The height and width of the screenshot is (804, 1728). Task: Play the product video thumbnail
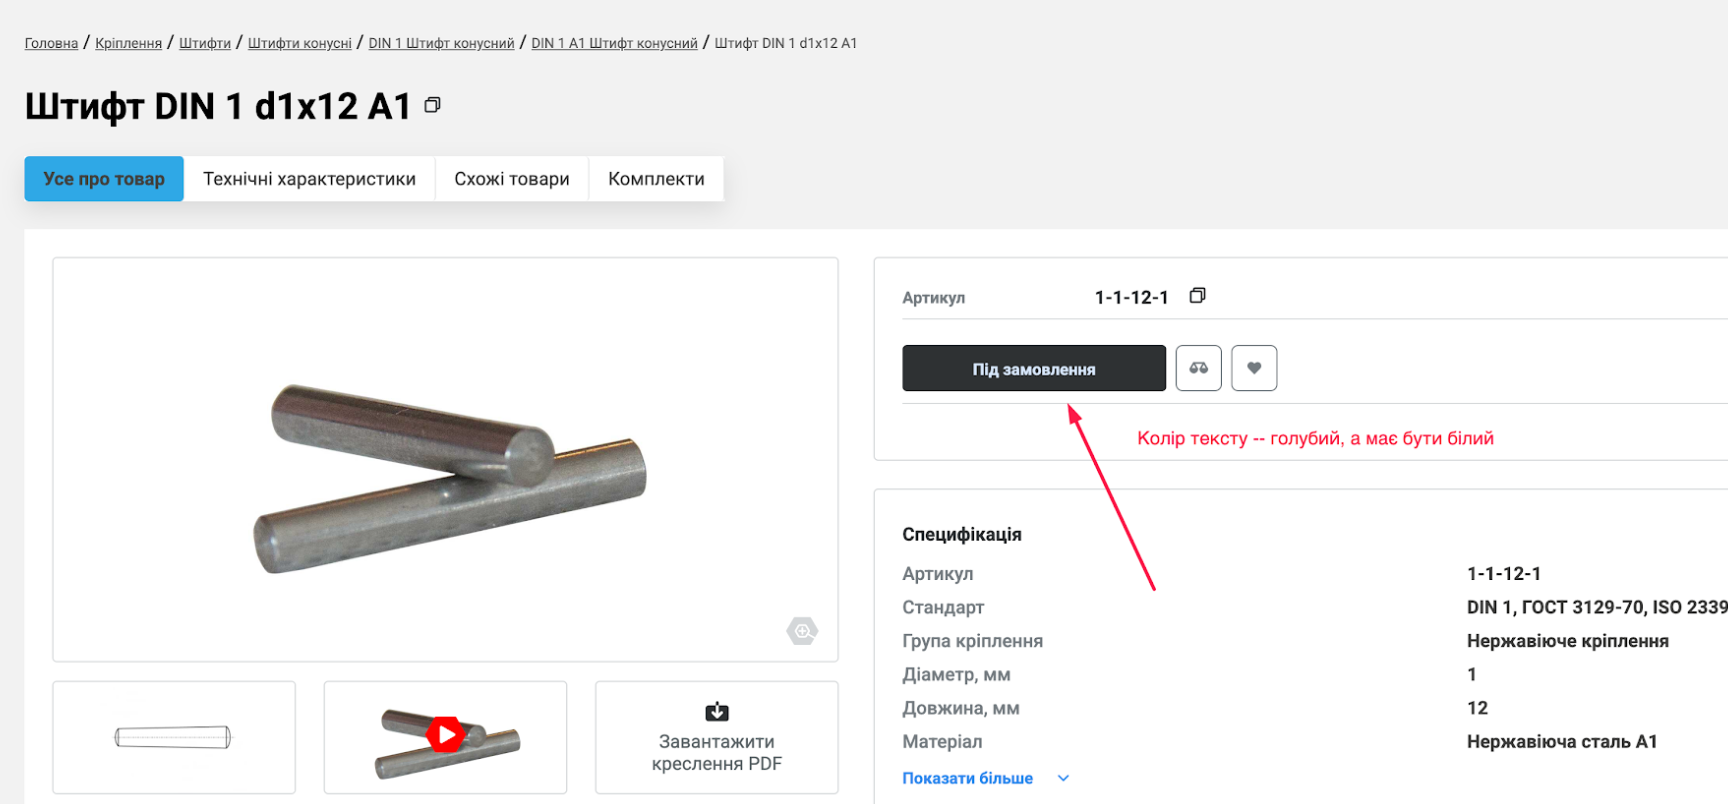coord(445,736)
